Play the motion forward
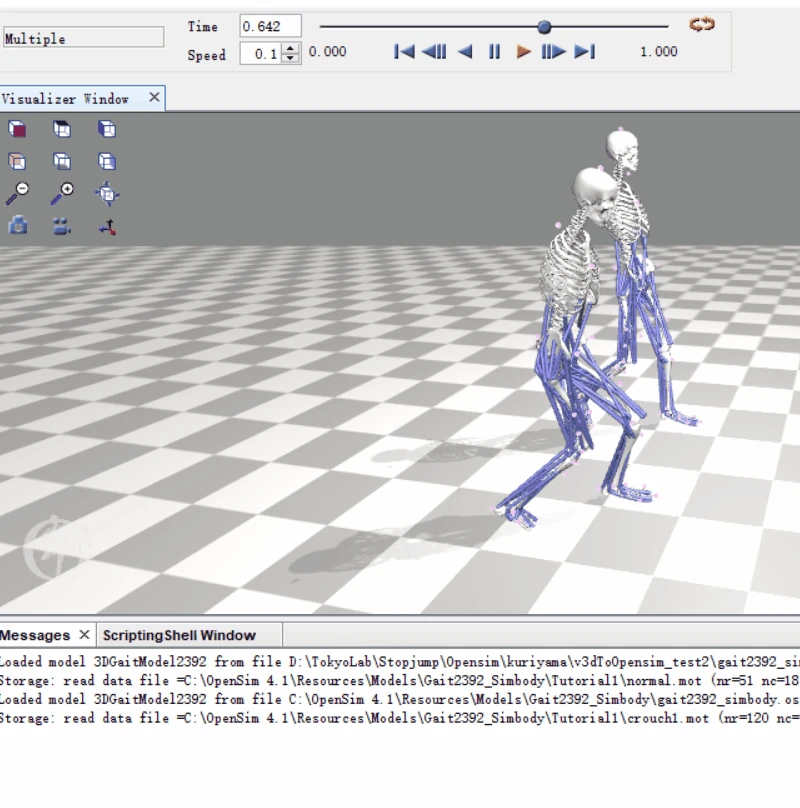 (523, 52)
